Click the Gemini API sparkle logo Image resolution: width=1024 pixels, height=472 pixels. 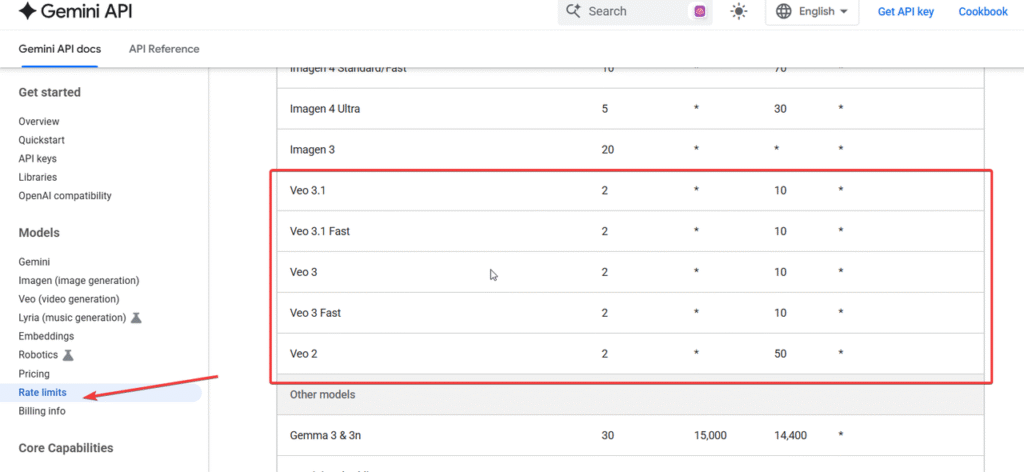(28, 12)
